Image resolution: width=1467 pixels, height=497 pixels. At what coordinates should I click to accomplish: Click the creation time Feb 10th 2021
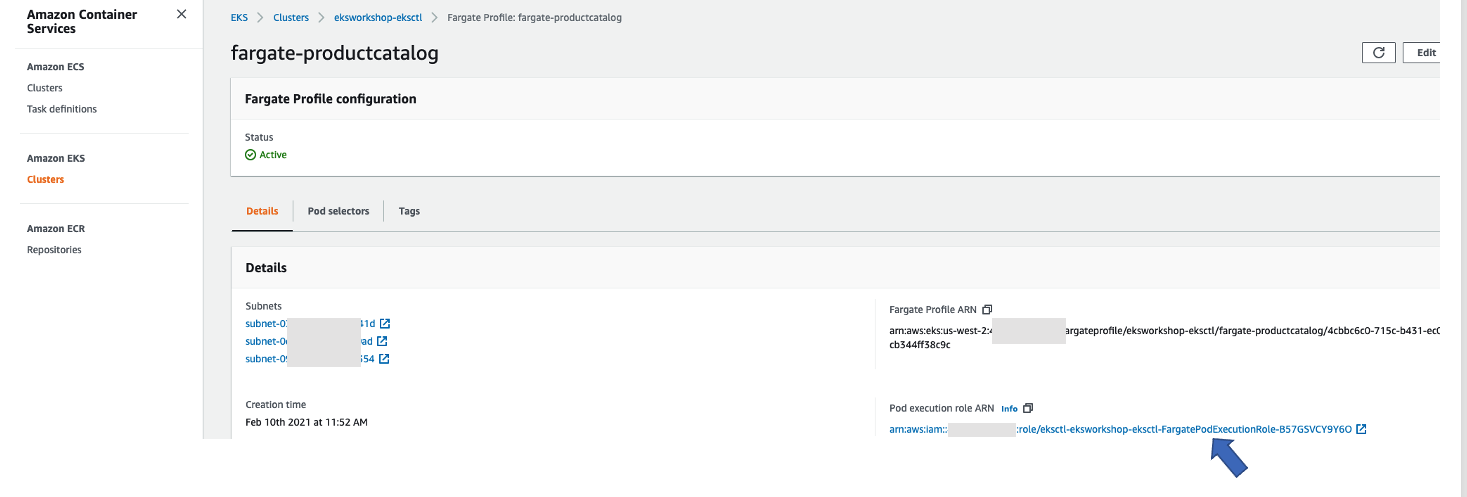click(x=307, y=422)
